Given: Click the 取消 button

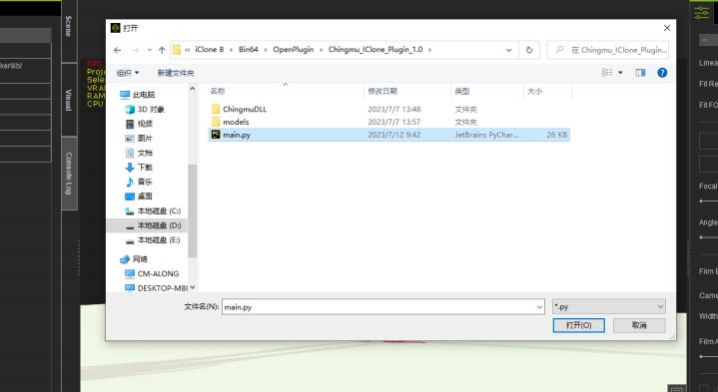Looking at the screenshot, I should tap(639, 325).
